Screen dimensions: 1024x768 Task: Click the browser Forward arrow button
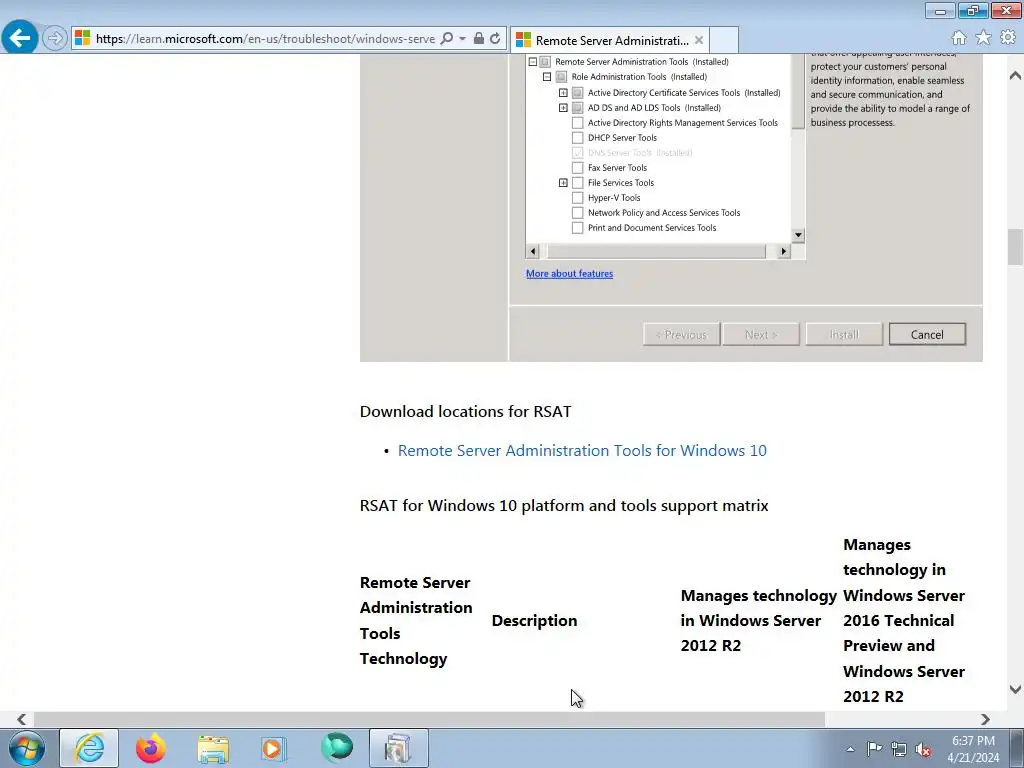click(55, 38)
